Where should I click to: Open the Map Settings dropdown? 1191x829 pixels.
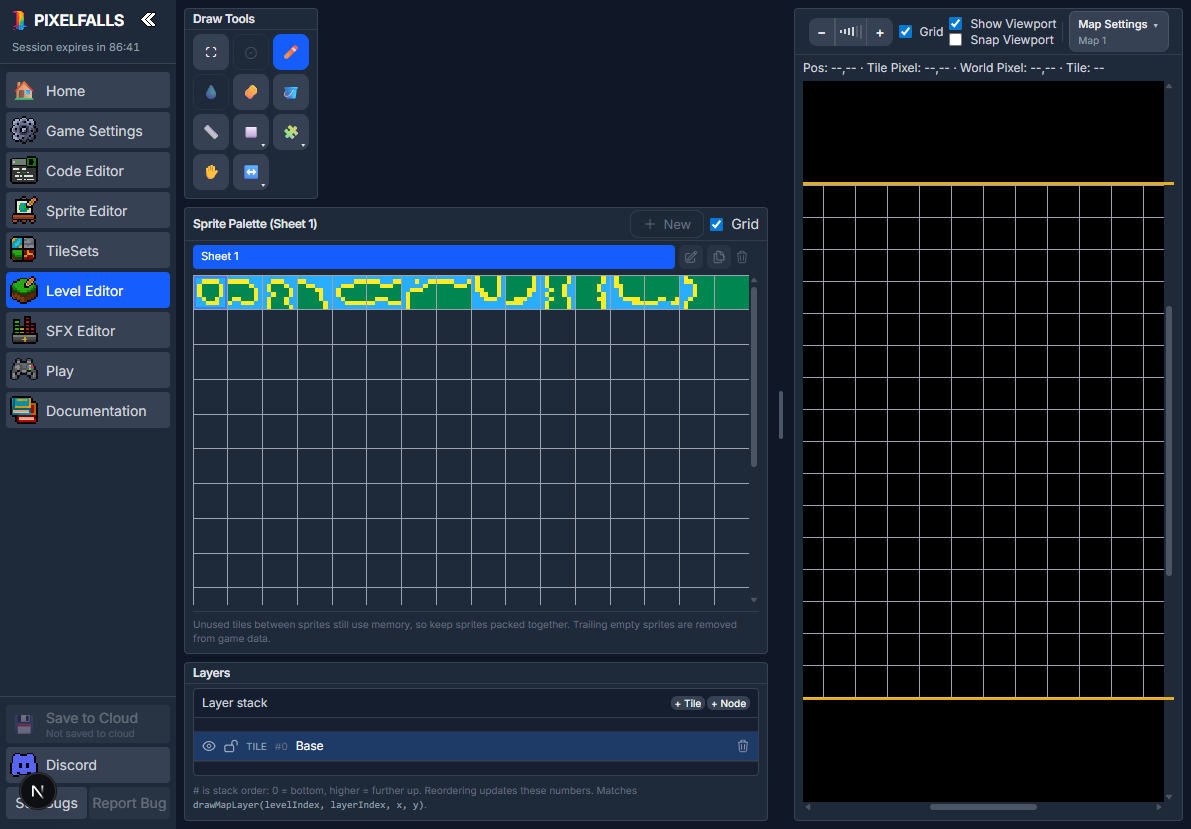(x=1118, y=31)
